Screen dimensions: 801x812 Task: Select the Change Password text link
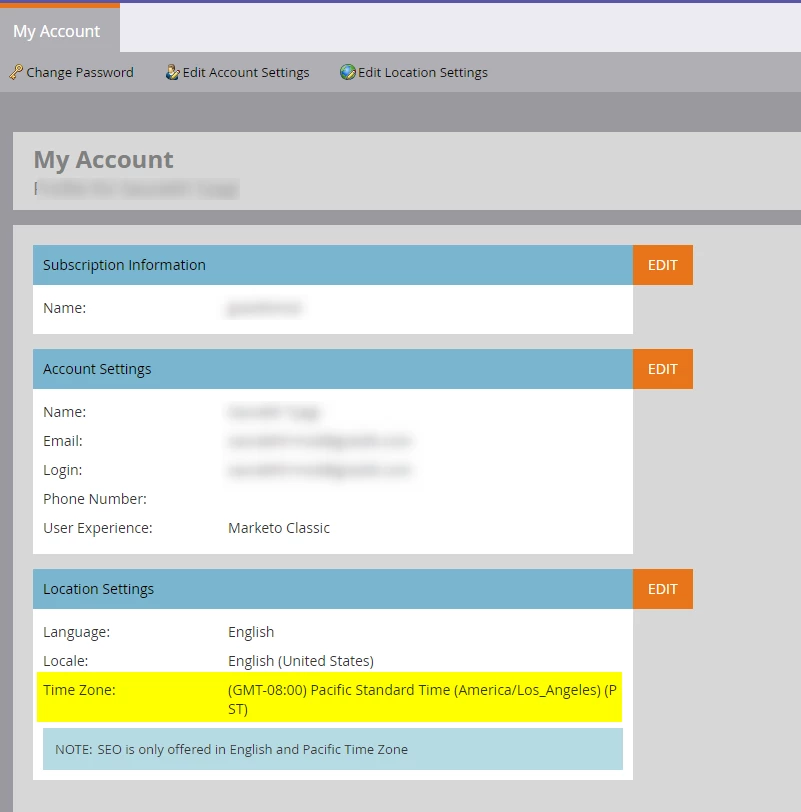pyautogui.click(x=80, y=72)
